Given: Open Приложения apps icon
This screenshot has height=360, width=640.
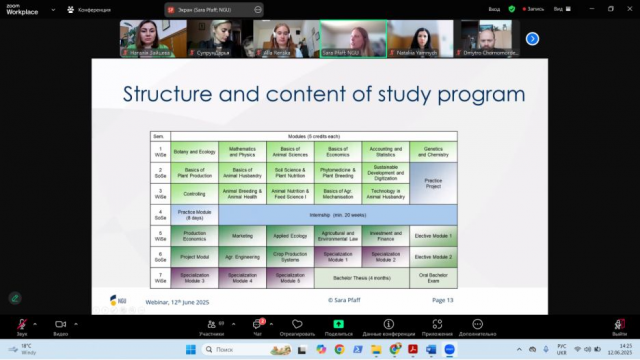Looking at the screenshot, I should [437, 327].
